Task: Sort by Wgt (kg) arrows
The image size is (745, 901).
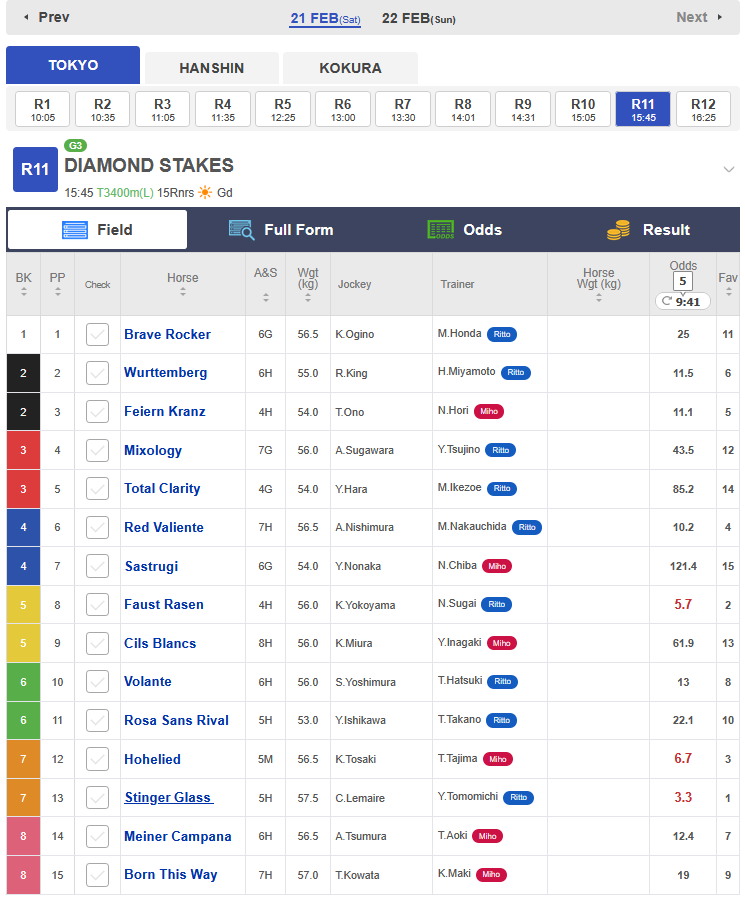Action: click(x=308, y=298)
